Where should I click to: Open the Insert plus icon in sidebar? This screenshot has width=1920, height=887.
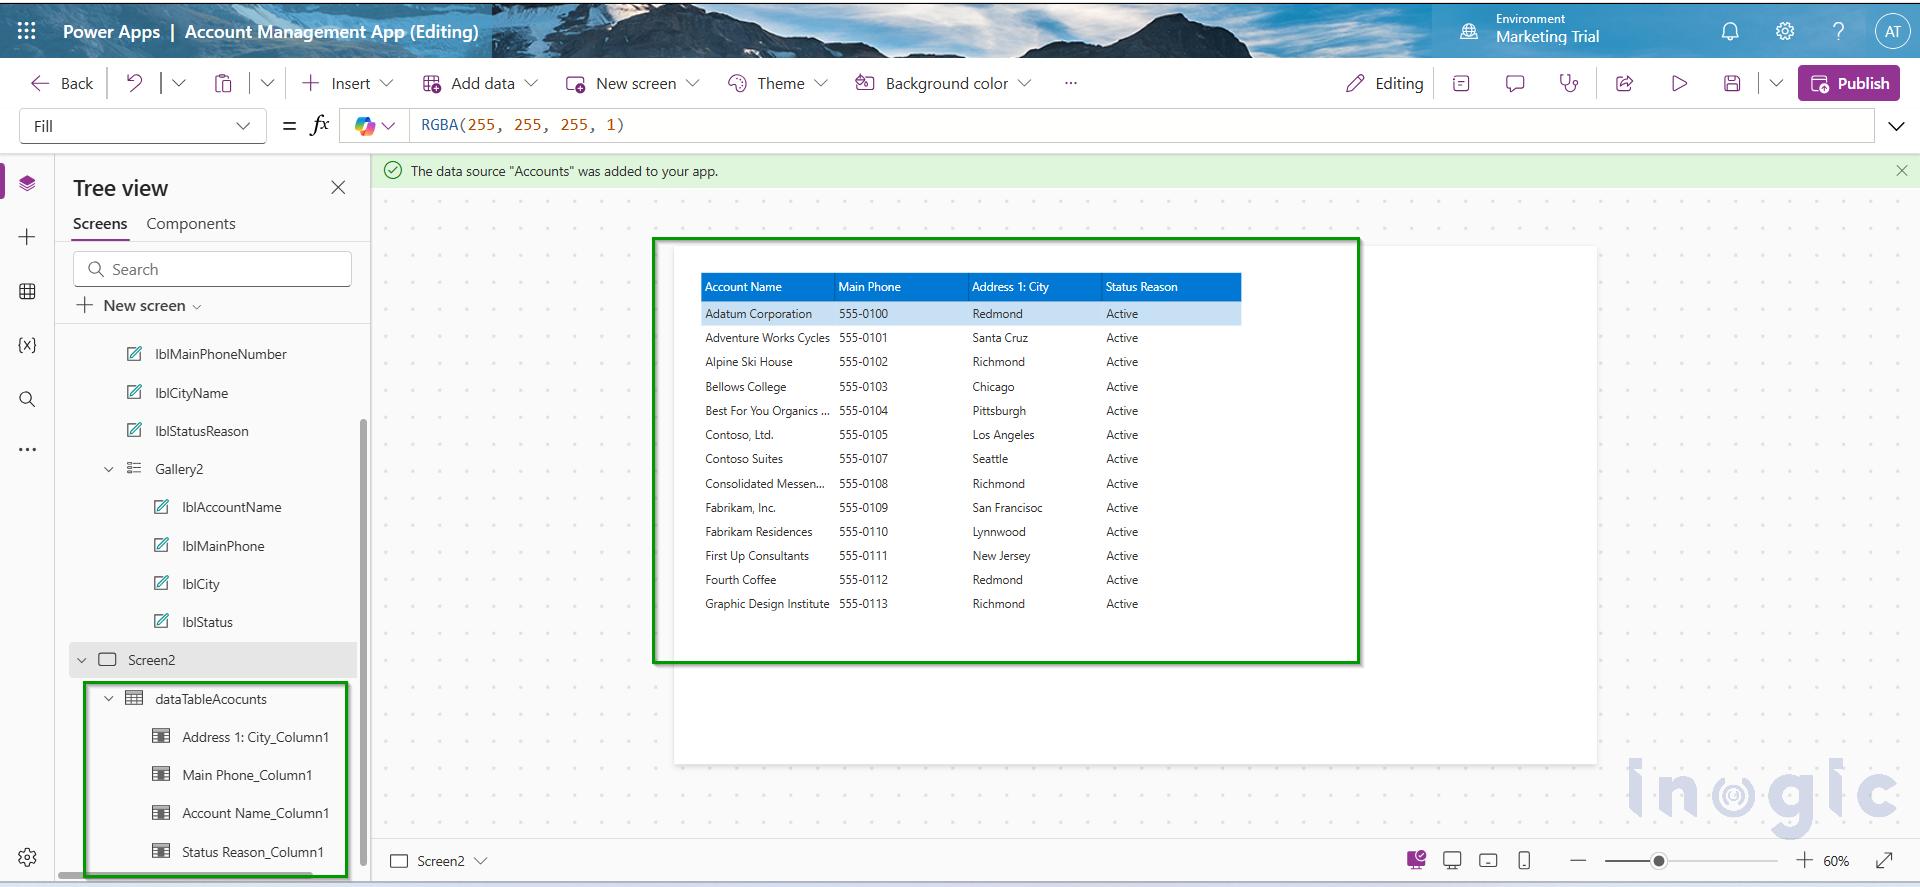pos(27,237)
